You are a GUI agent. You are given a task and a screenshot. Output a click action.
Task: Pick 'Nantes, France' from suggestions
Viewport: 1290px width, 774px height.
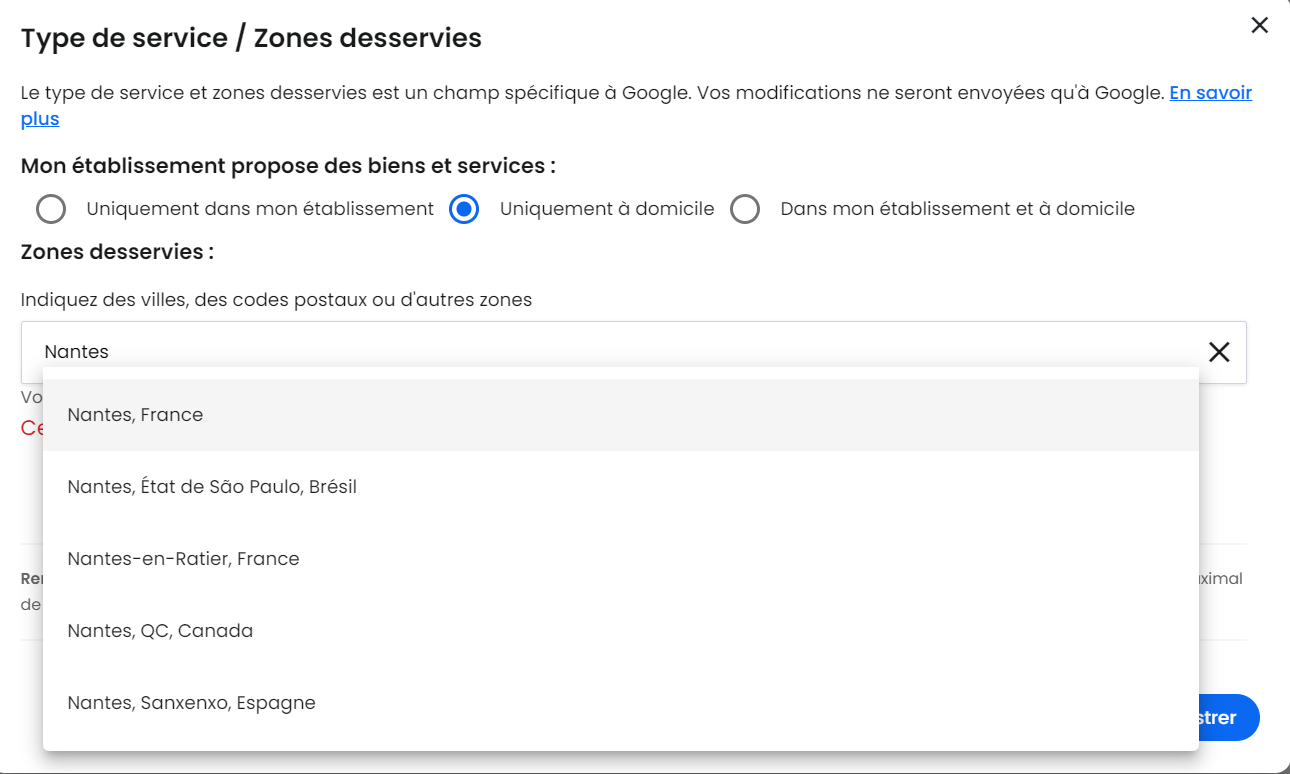click(x=135, y=415)
